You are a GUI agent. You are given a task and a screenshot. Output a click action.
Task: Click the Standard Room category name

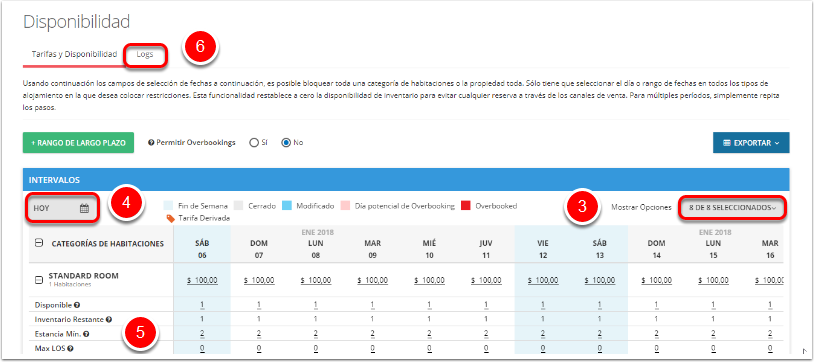tap(84, 276)
